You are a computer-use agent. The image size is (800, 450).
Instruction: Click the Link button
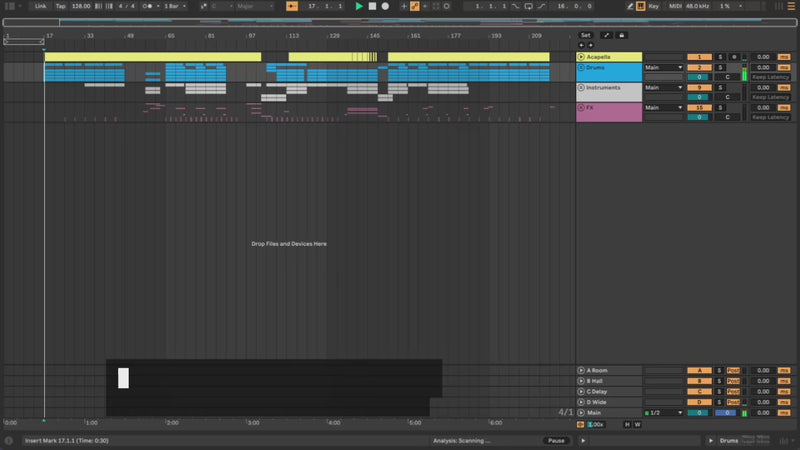[40, 6]
